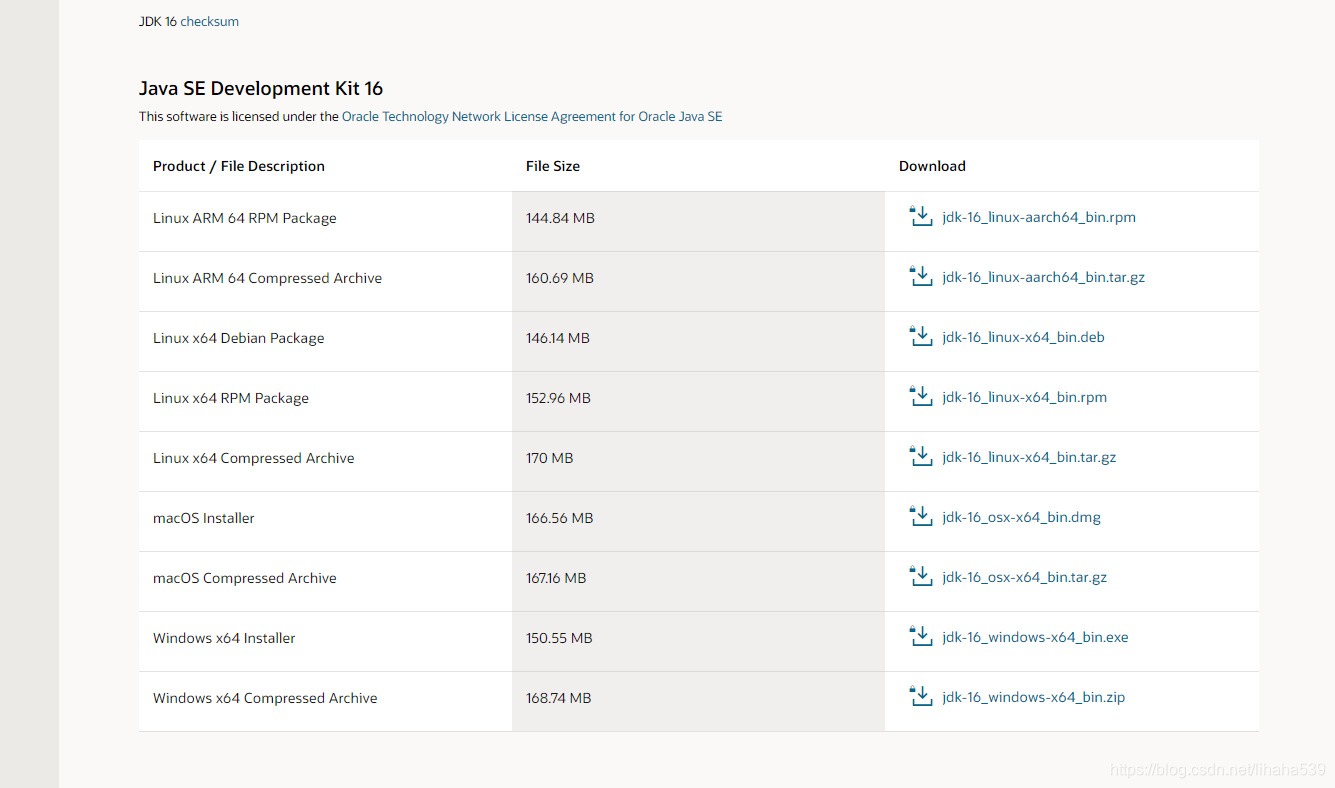Click download icon for jdk-16_windows-x64_bin.zip
Image resolution: width=1335 pixels, height=788 pixels.
point(921,696)
